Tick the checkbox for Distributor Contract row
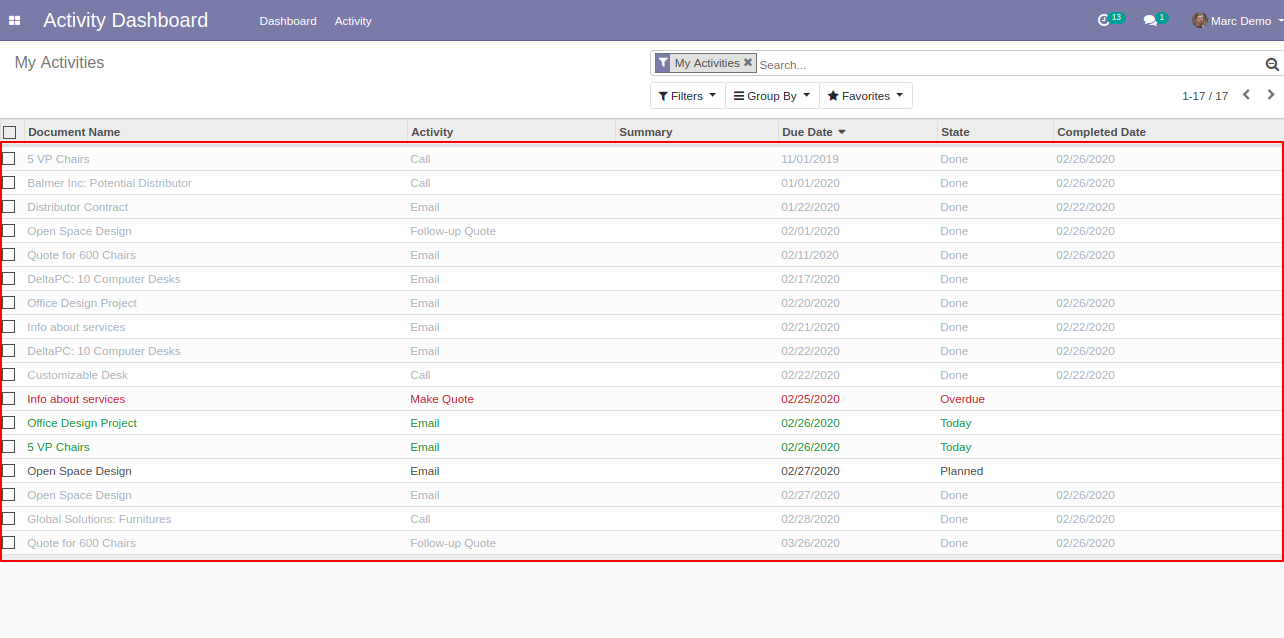The height and width of the screenshot is (638, 1284). pyautogui.click(x=8, y=206)
